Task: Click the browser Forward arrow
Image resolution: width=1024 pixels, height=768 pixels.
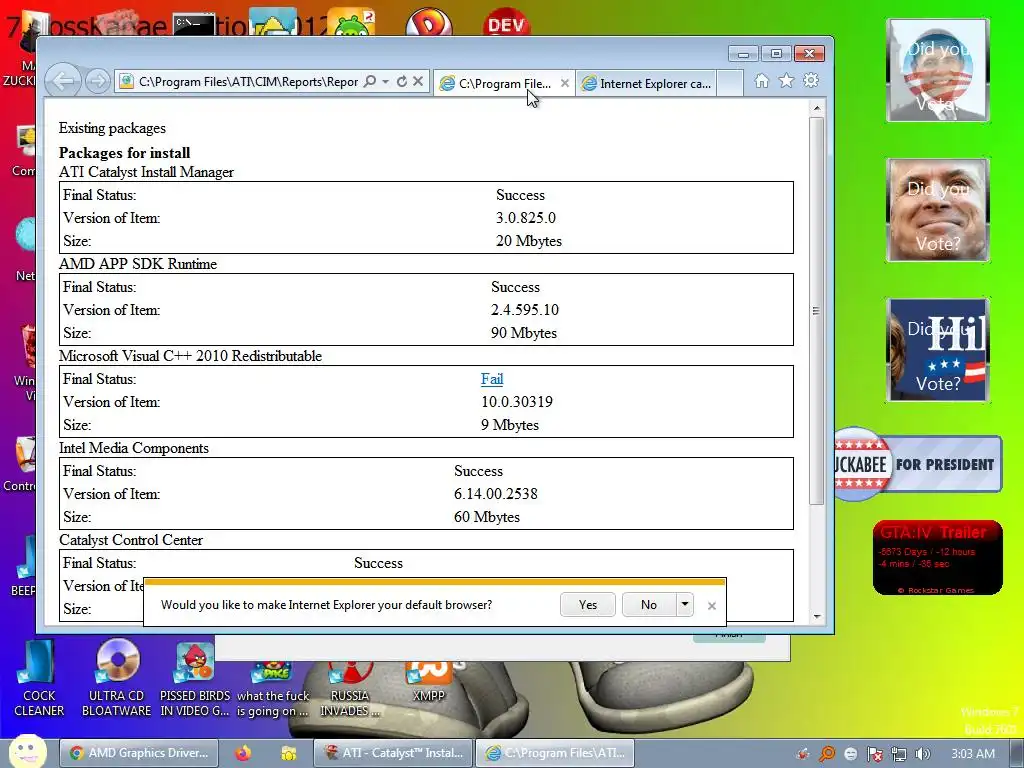Action: pos(98,82)
